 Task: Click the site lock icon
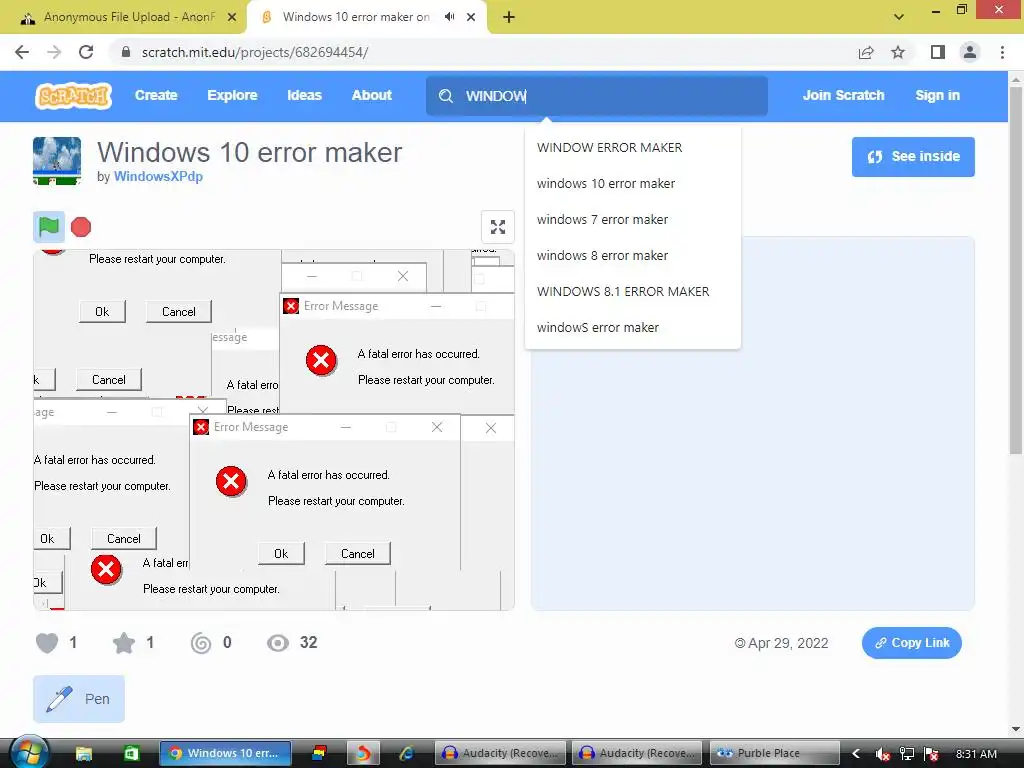[x=126, y=52]
